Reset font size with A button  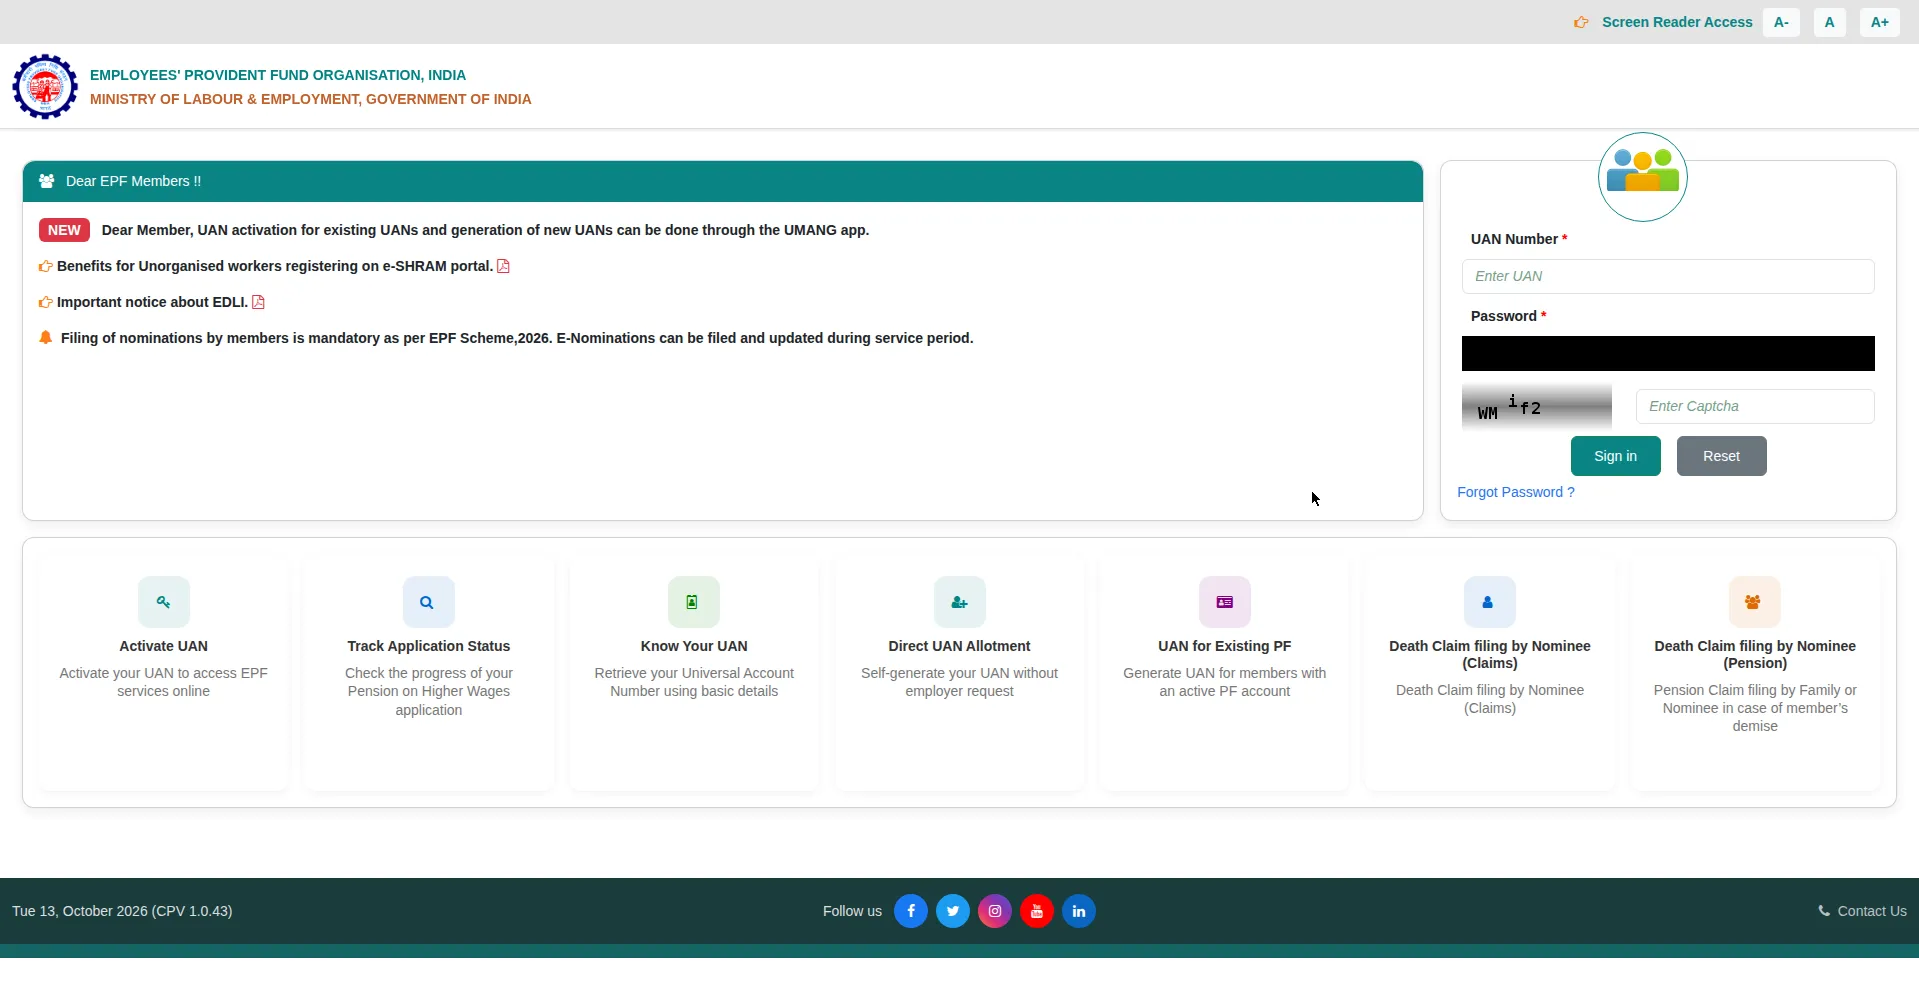pyautogui.click(x=1830, y=22)
